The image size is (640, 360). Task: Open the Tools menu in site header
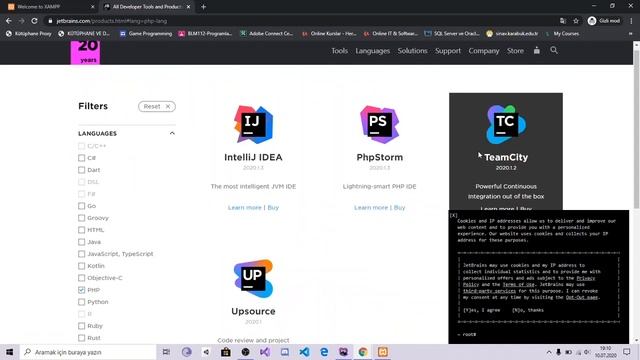339,51
